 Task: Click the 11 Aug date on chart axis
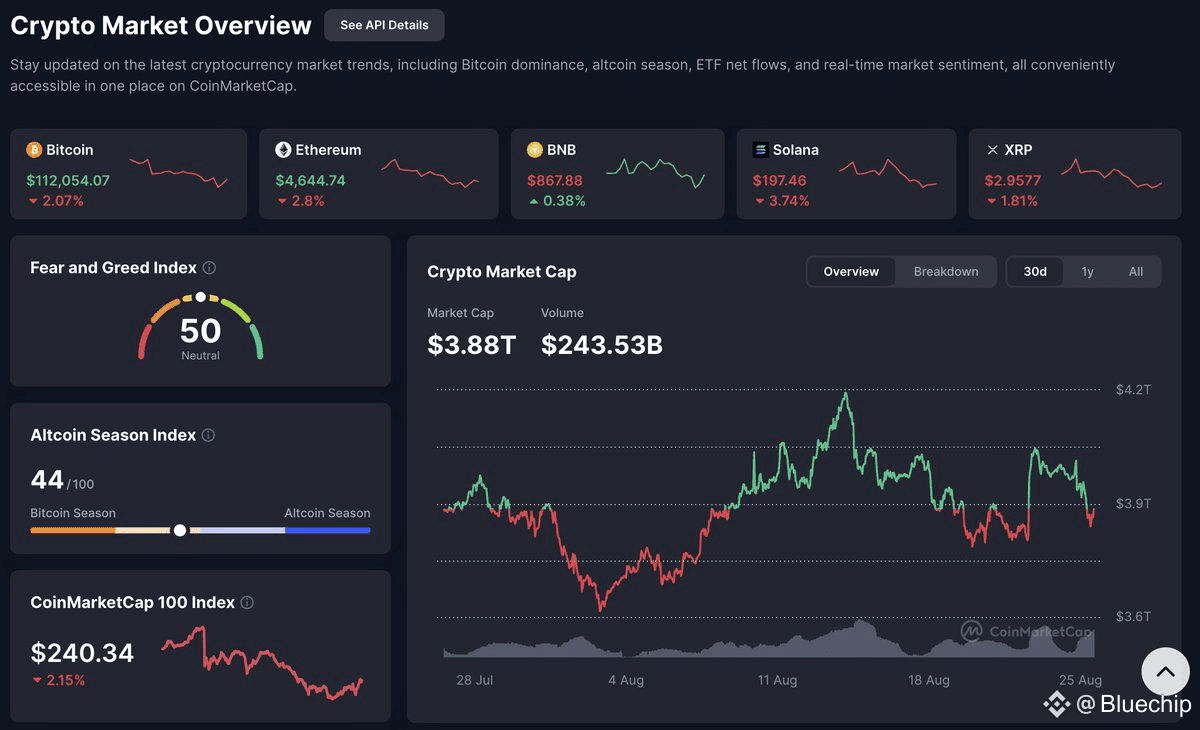click(x=777, y=680)
